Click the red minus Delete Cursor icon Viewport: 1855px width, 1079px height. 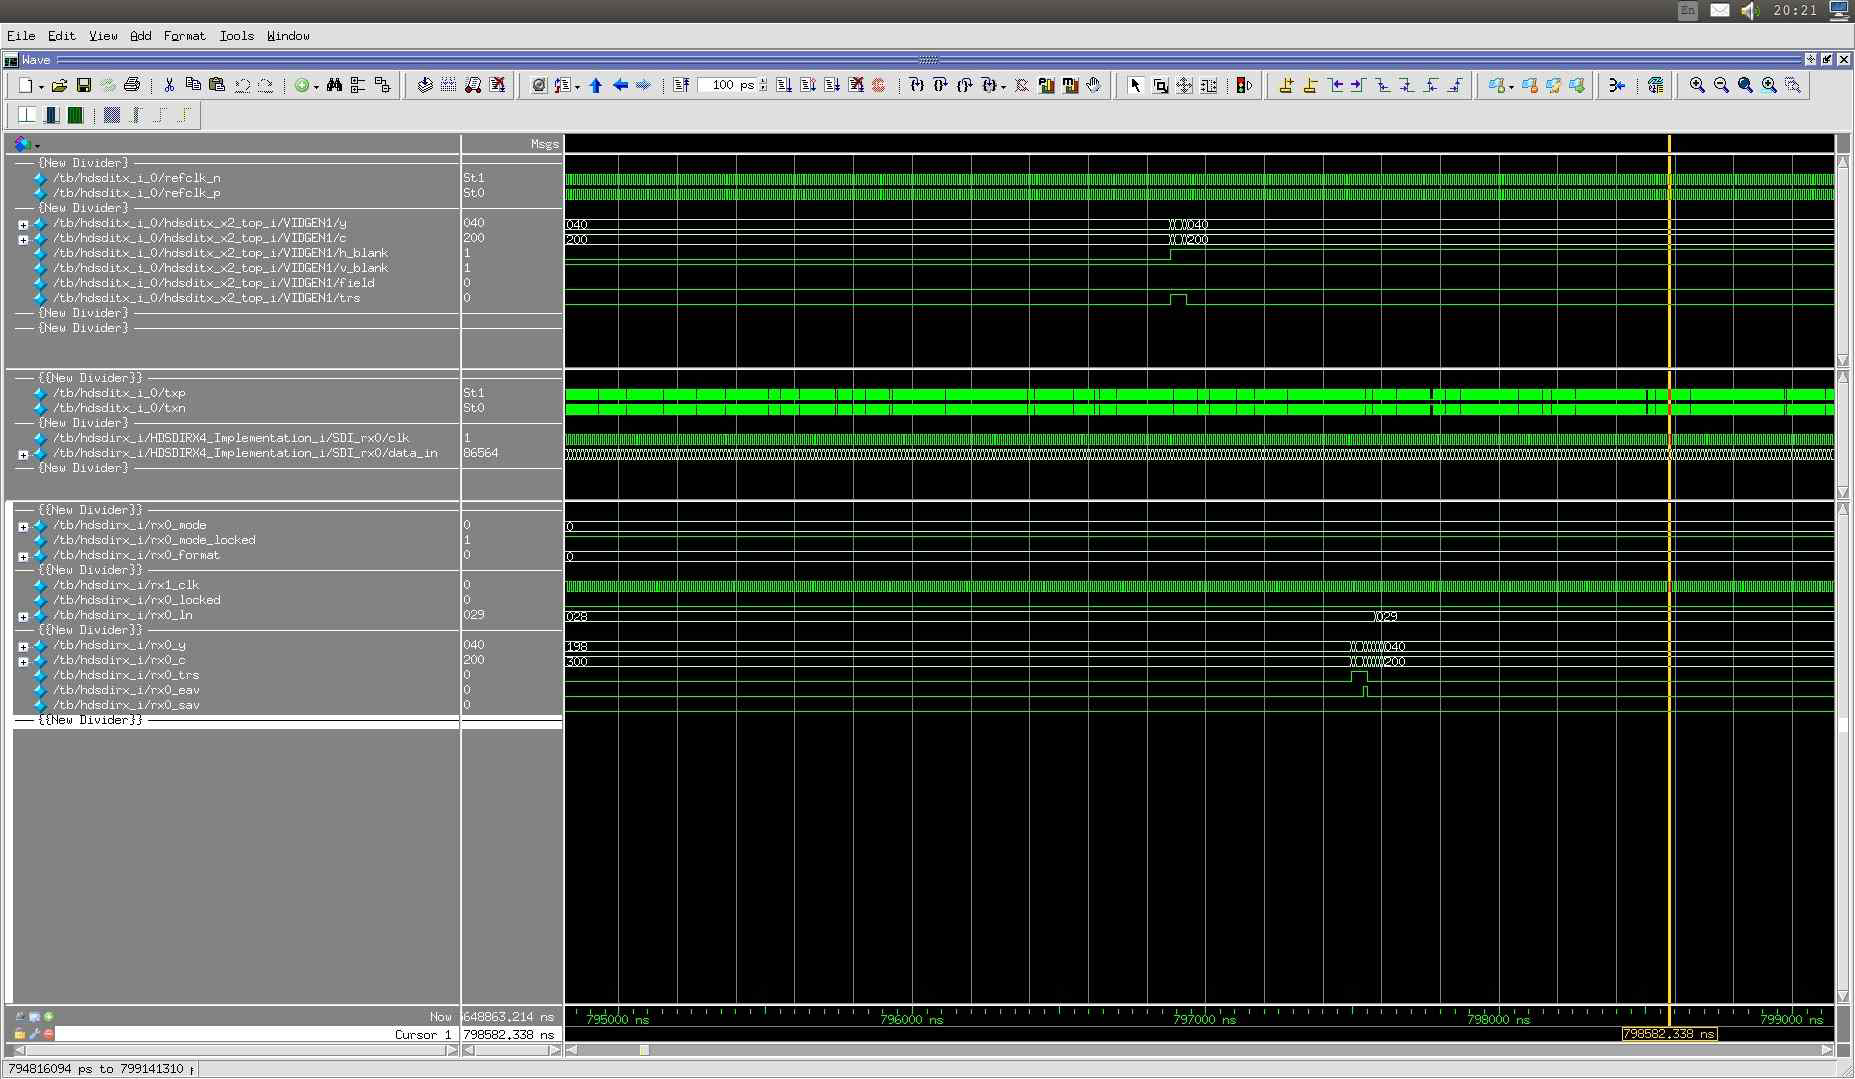[48, 1034]
